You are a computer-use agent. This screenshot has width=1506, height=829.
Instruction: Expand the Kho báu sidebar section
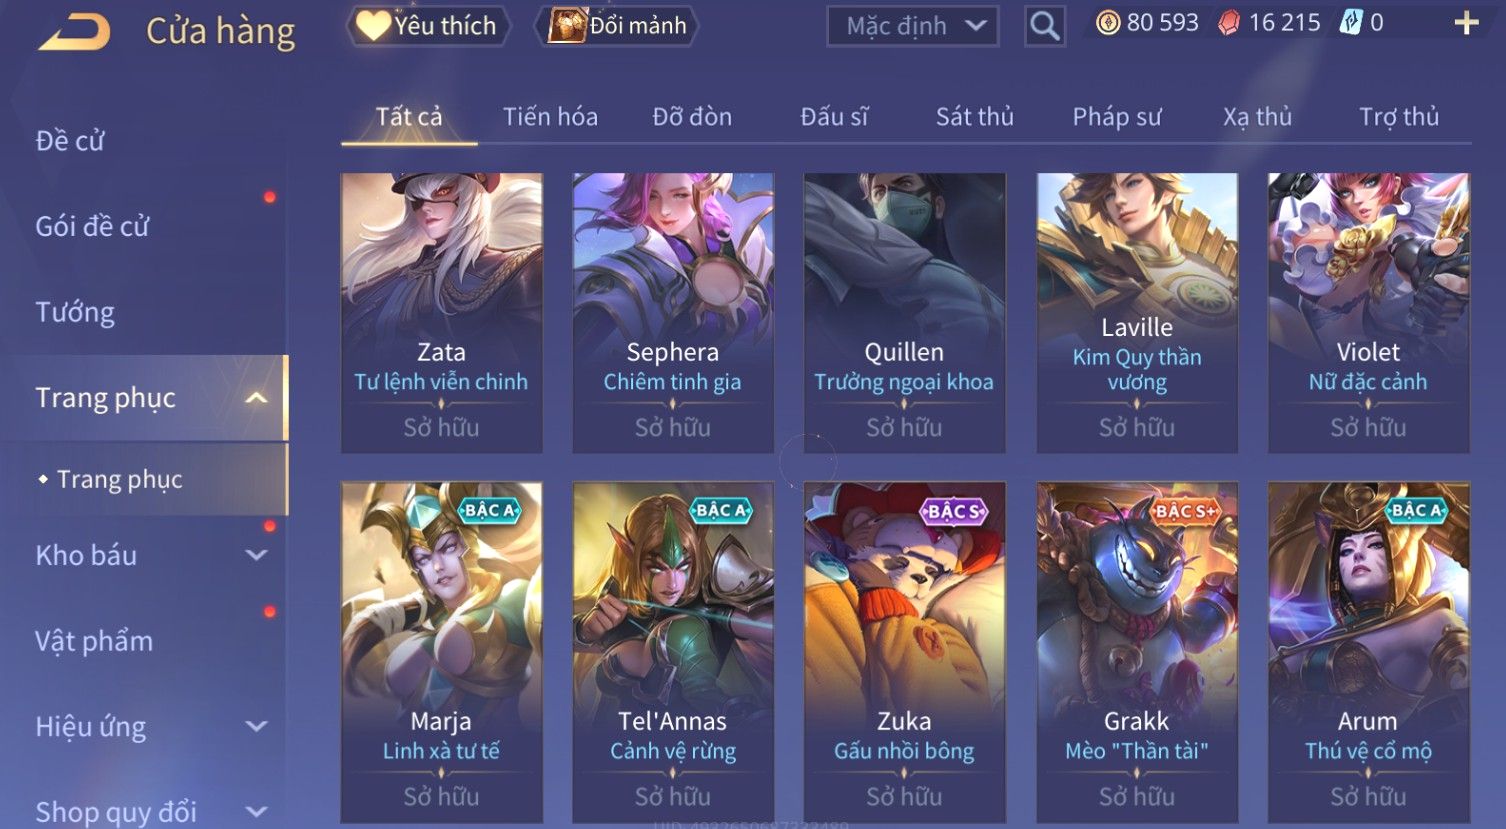point(256,555)
